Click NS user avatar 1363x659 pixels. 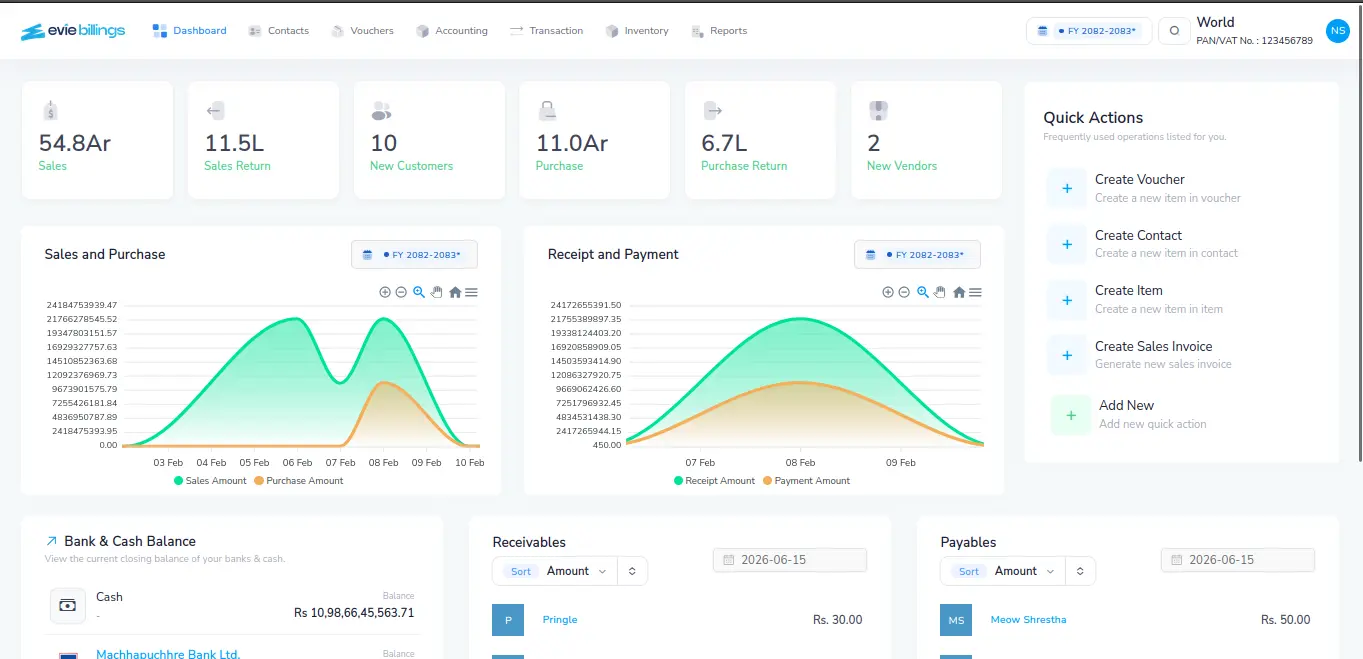1337,31
